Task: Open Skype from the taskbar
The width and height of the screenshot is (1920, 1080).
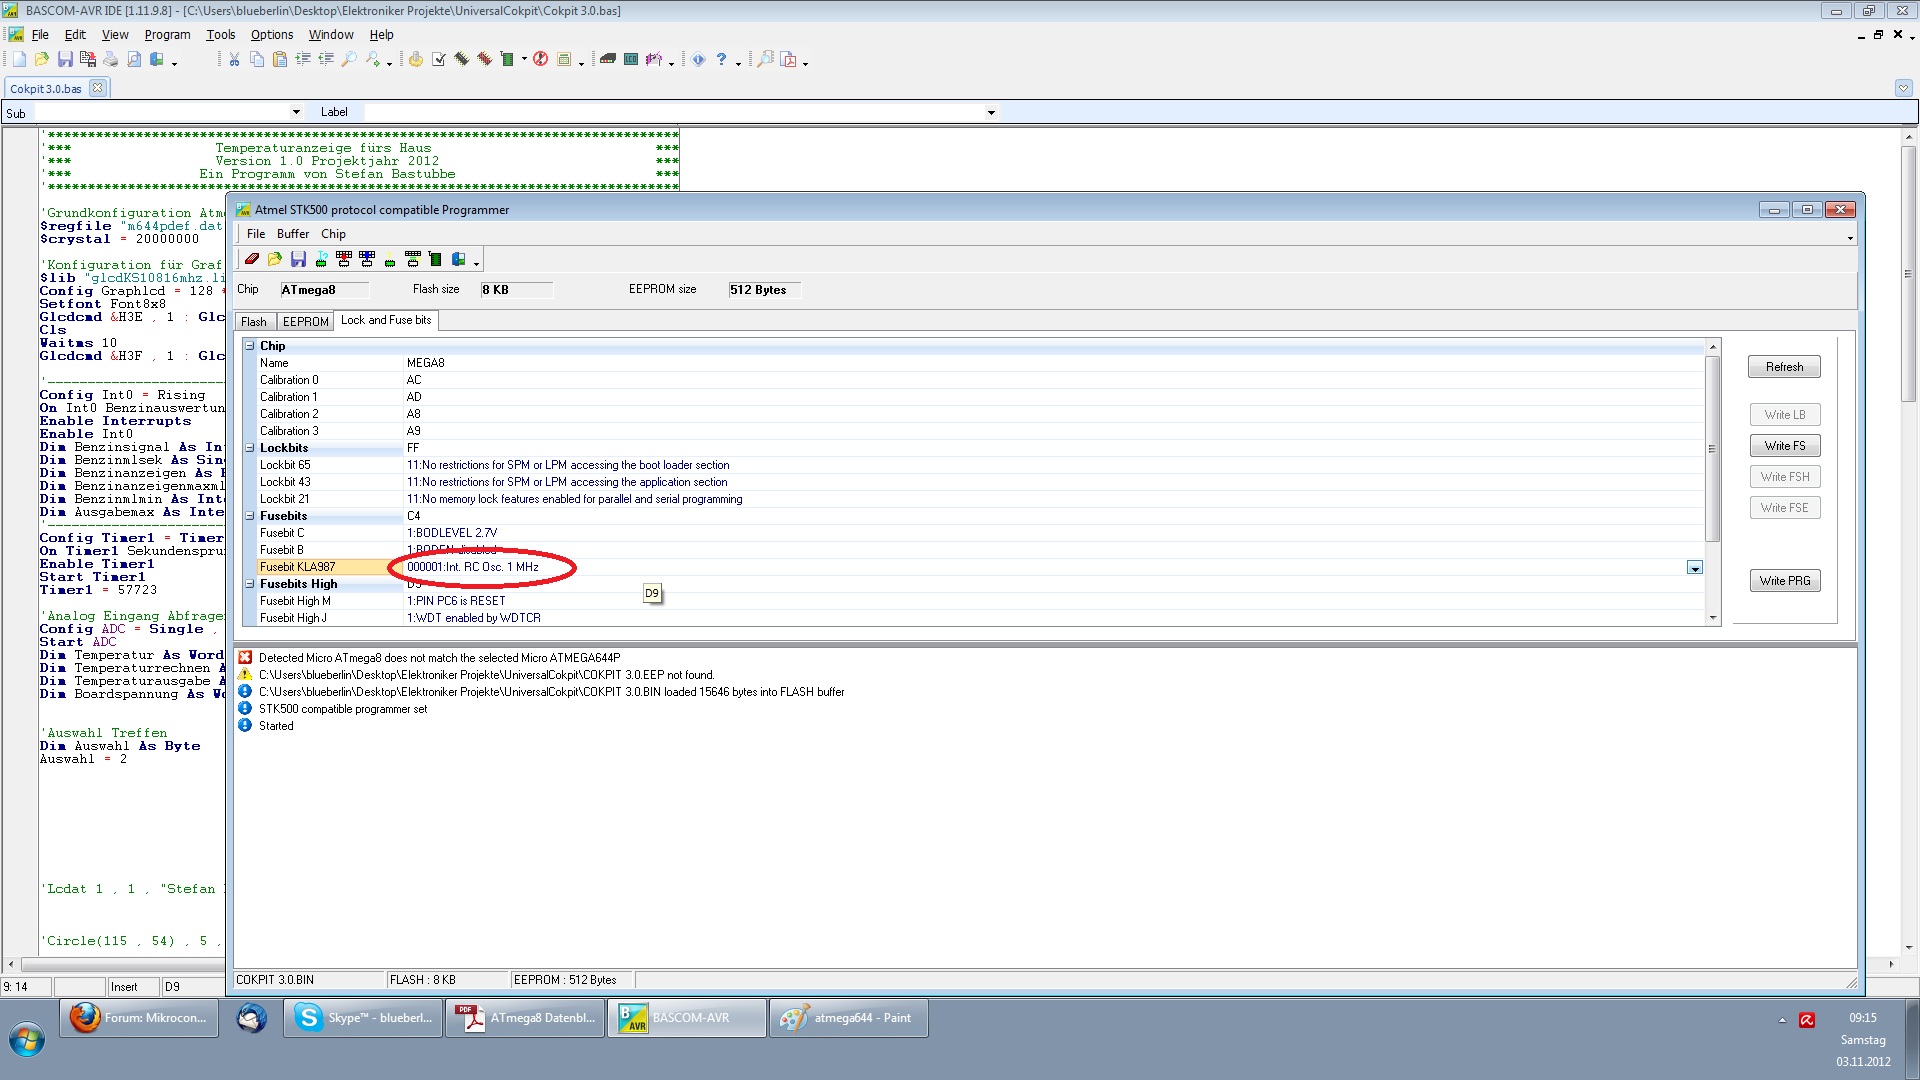Action: [363, 1018]
